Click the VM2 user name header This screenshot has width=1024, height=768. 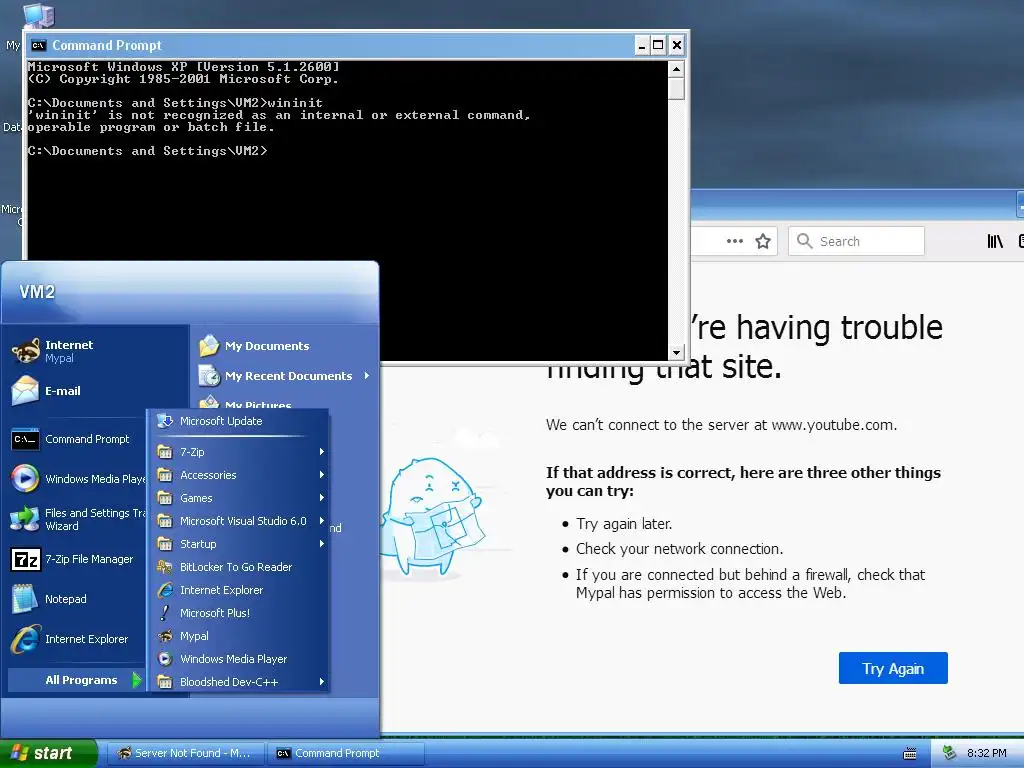(37, 291)
